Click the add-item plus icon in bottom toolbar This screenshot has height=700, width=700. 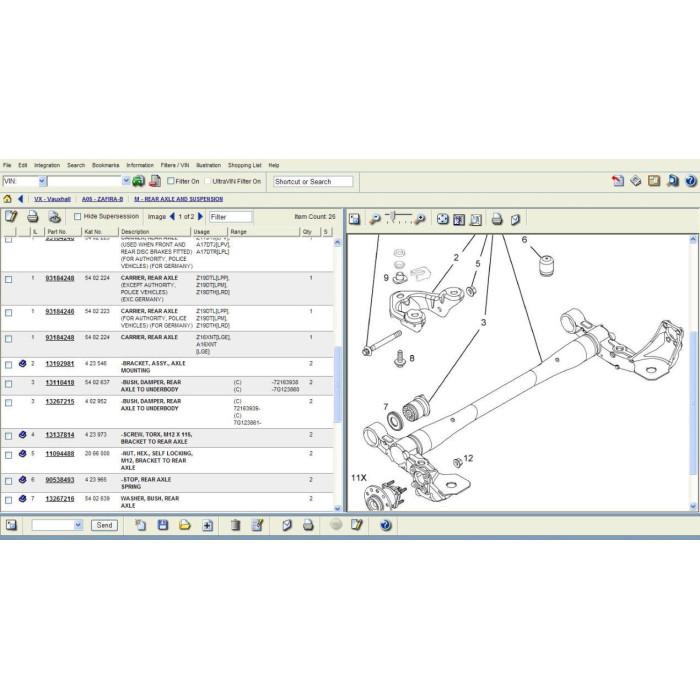coord(207,525)
